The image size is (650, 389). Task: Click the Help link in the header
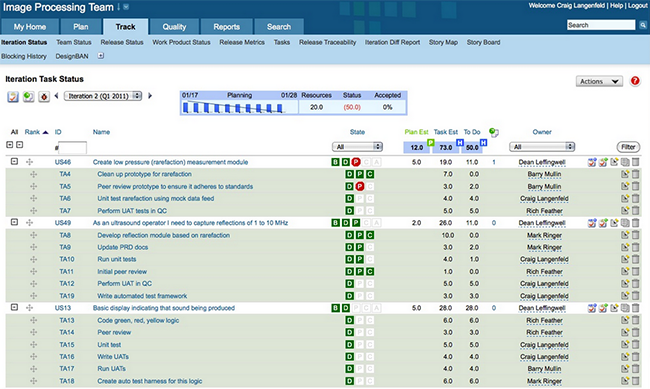(616, 5)
